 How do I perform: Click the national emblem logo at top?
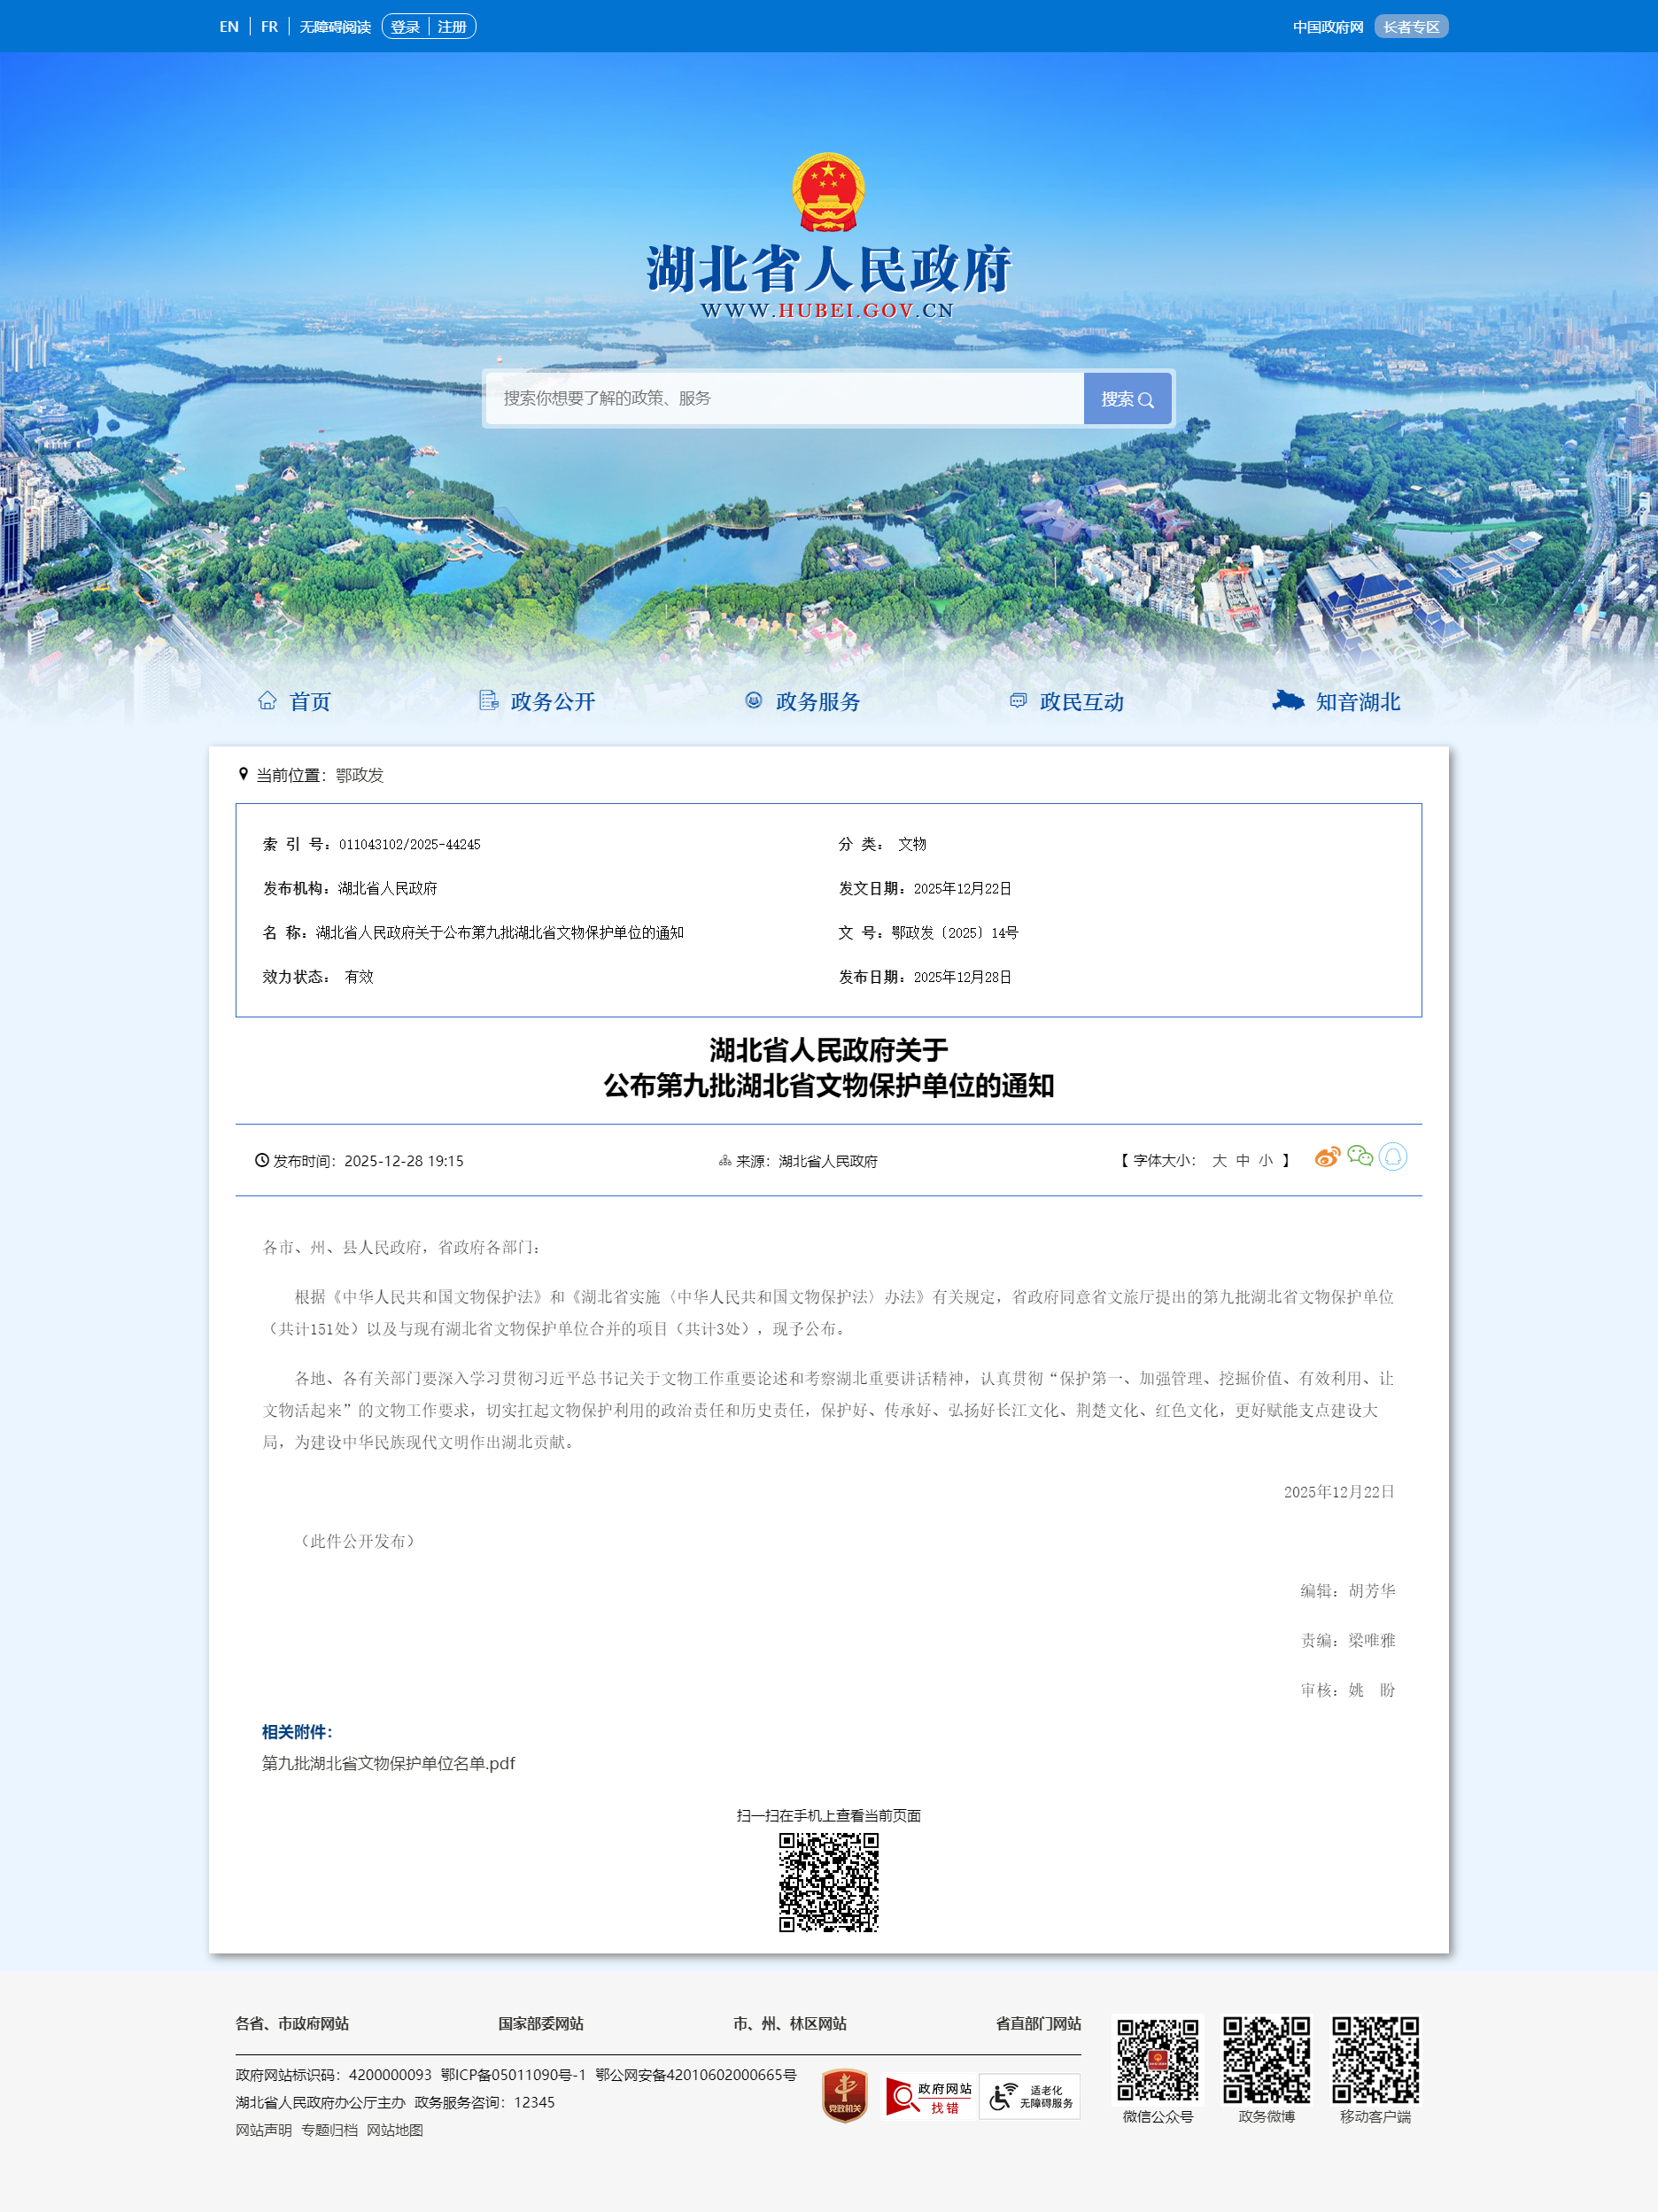click(x=828, y=192)
